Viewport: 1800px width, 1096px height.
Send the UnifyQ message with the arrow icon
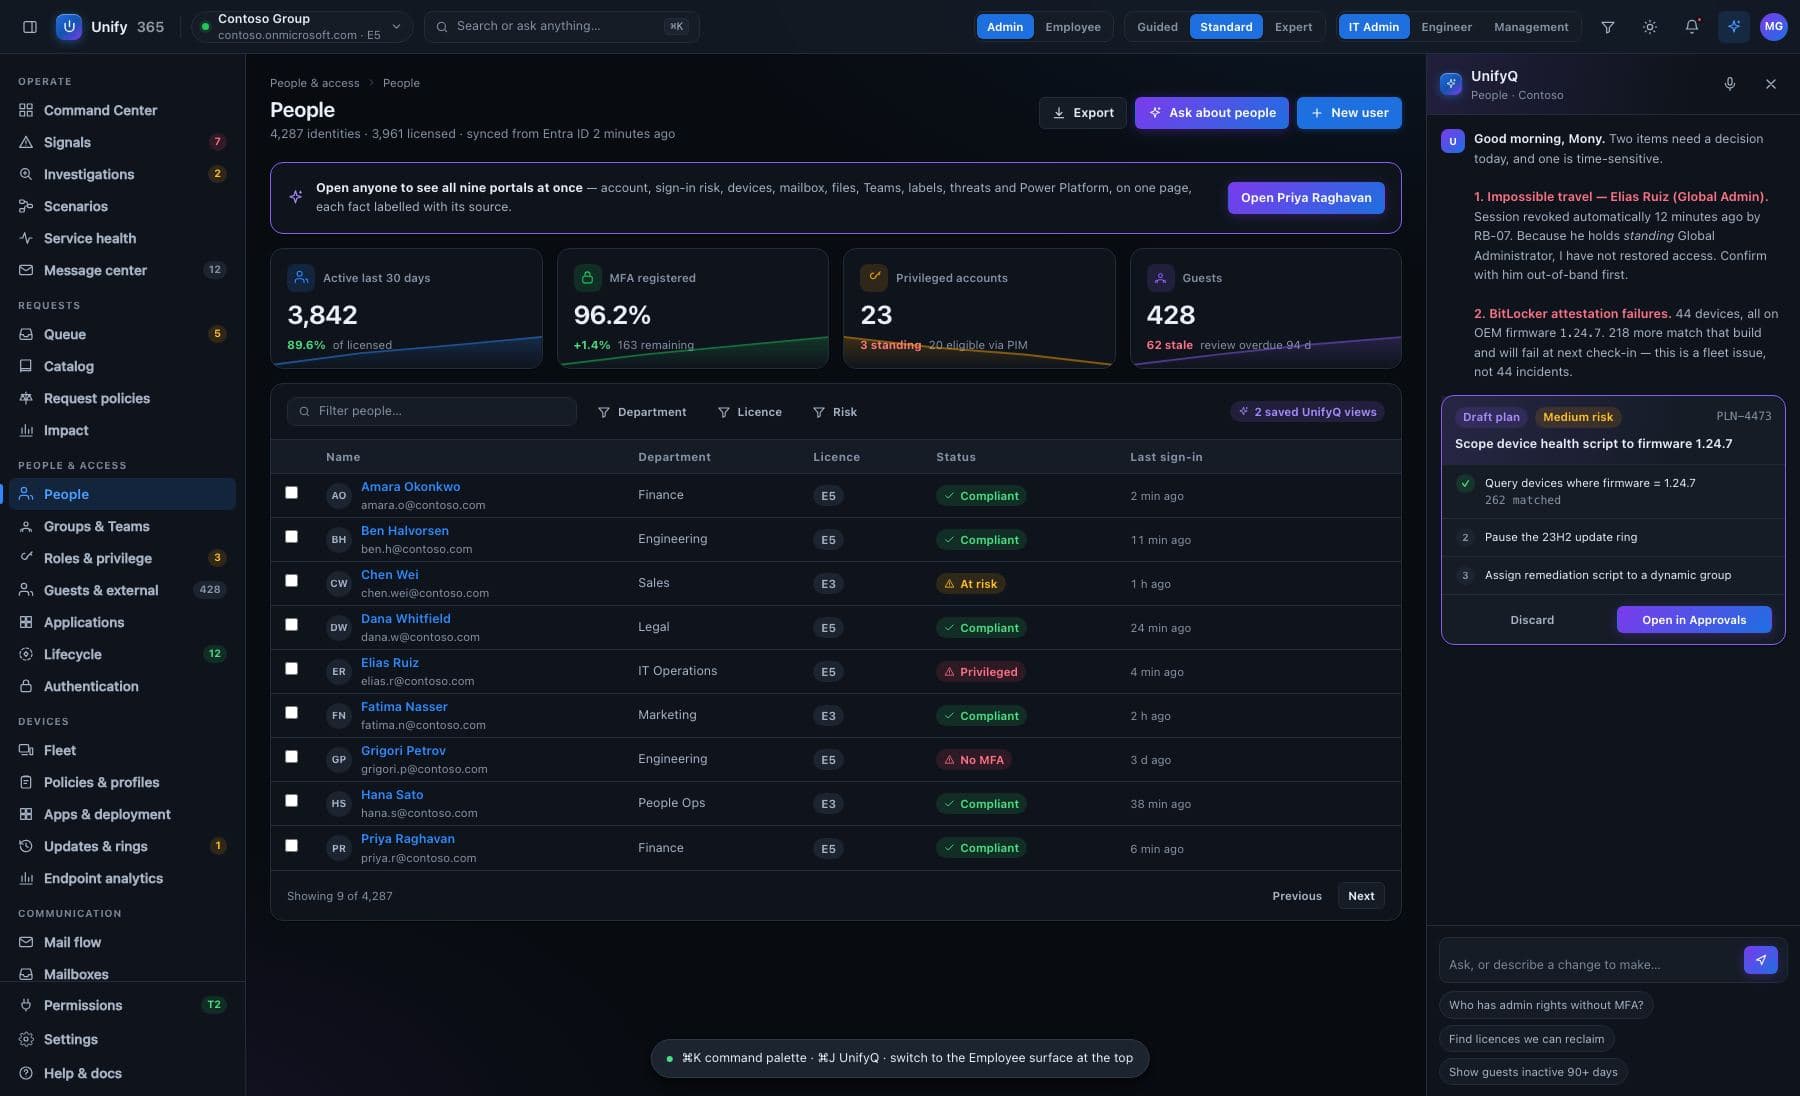tap(1761, 960)
